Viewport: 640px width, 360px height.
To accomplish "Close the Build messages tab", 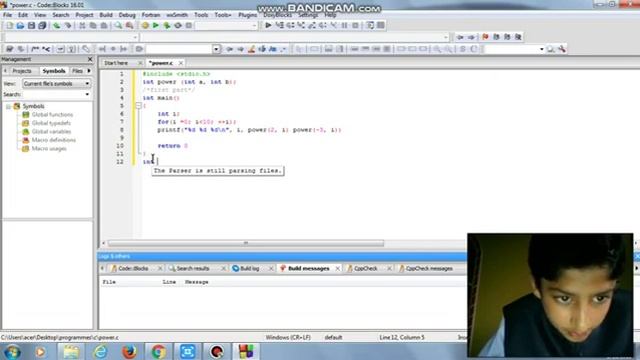I will [x=338, y=269].
